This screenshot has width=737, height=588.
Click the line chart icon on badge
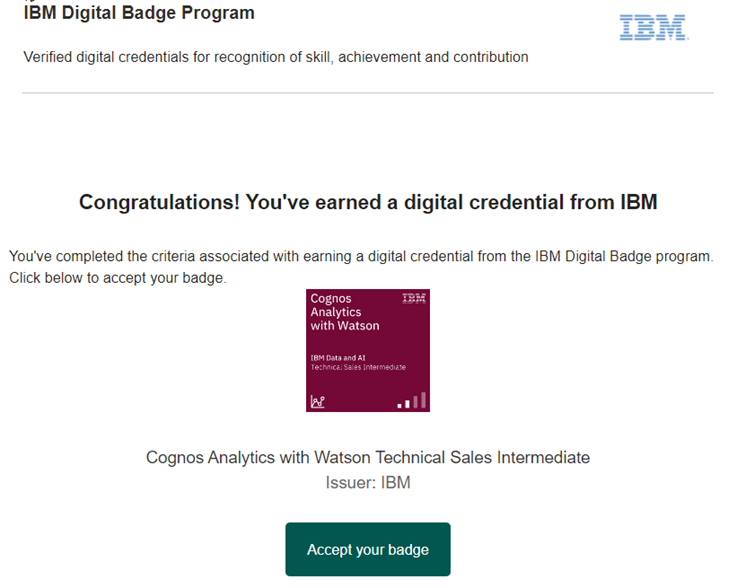[x=318, y=401]
